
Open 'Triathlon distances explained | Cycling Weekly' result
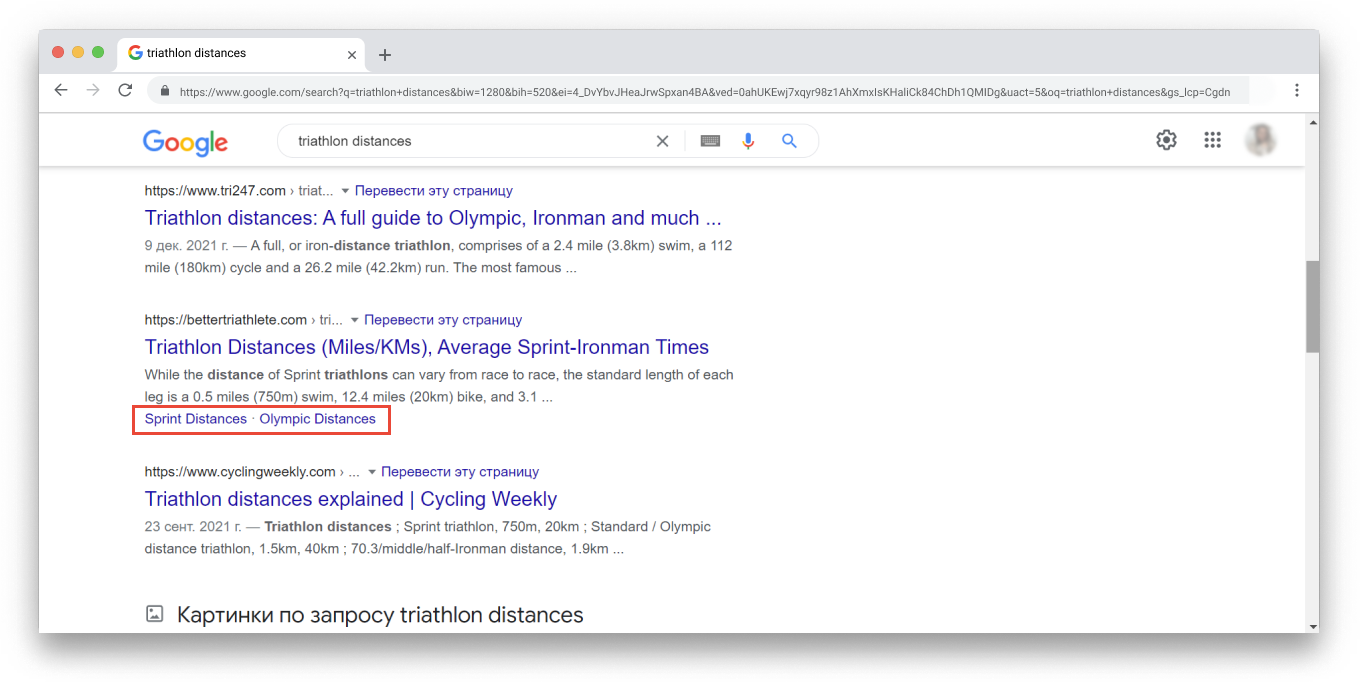tap(350, 499)
